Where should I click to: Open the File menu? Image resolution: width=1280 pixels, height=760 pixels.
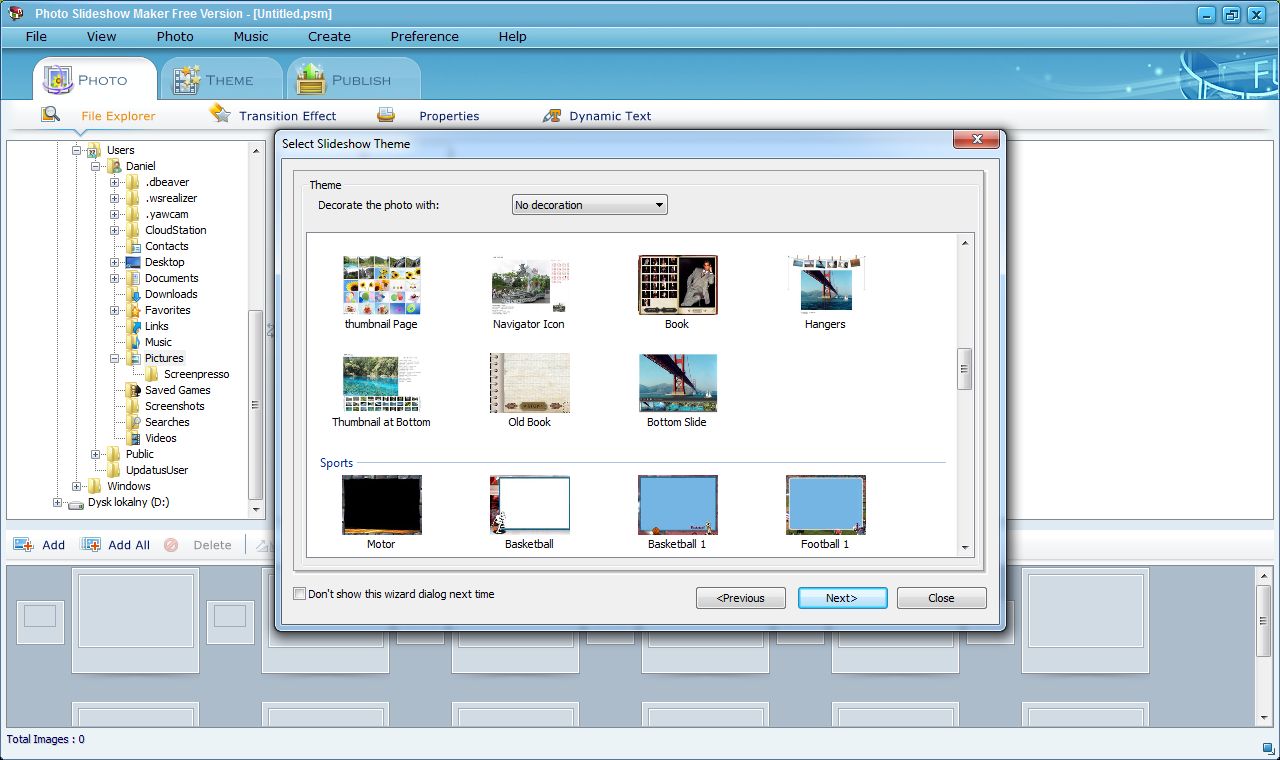pyautogui.click(x=36, y=36)
